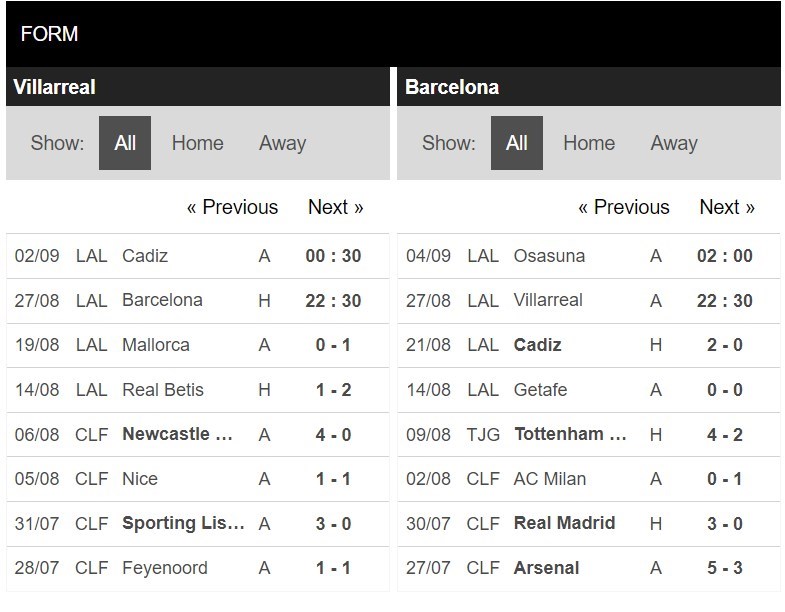This screenshot has height=612, width=785.
Task: Open Villarreal match against Cadiz
Action: point(145,256)
